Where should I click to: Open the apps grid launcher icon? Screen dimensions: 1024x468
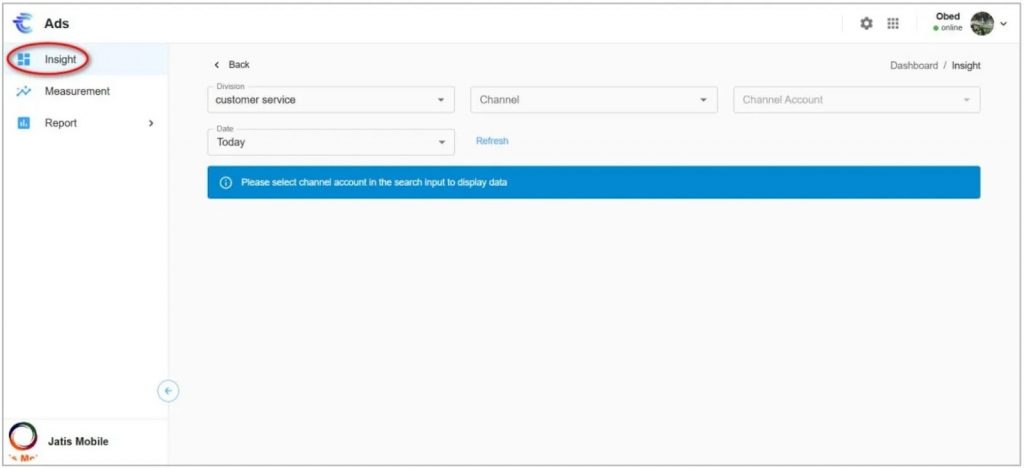893,23
